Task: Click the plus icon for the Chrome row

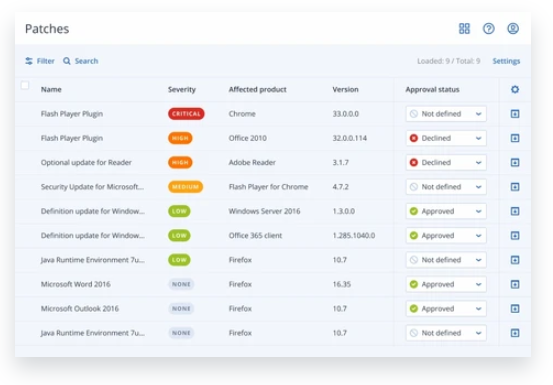Action: pos(515,114)
